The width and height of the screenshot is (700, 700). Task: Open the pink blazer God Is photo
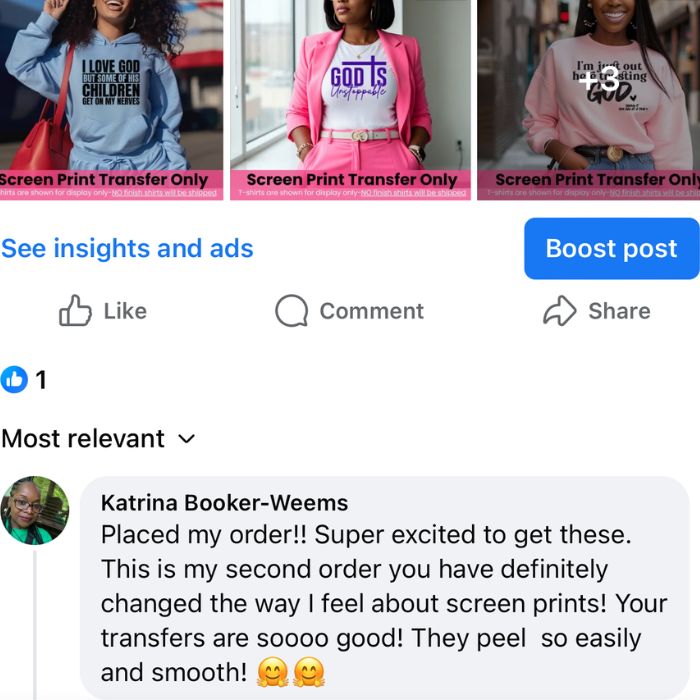(x=350, y=100)
